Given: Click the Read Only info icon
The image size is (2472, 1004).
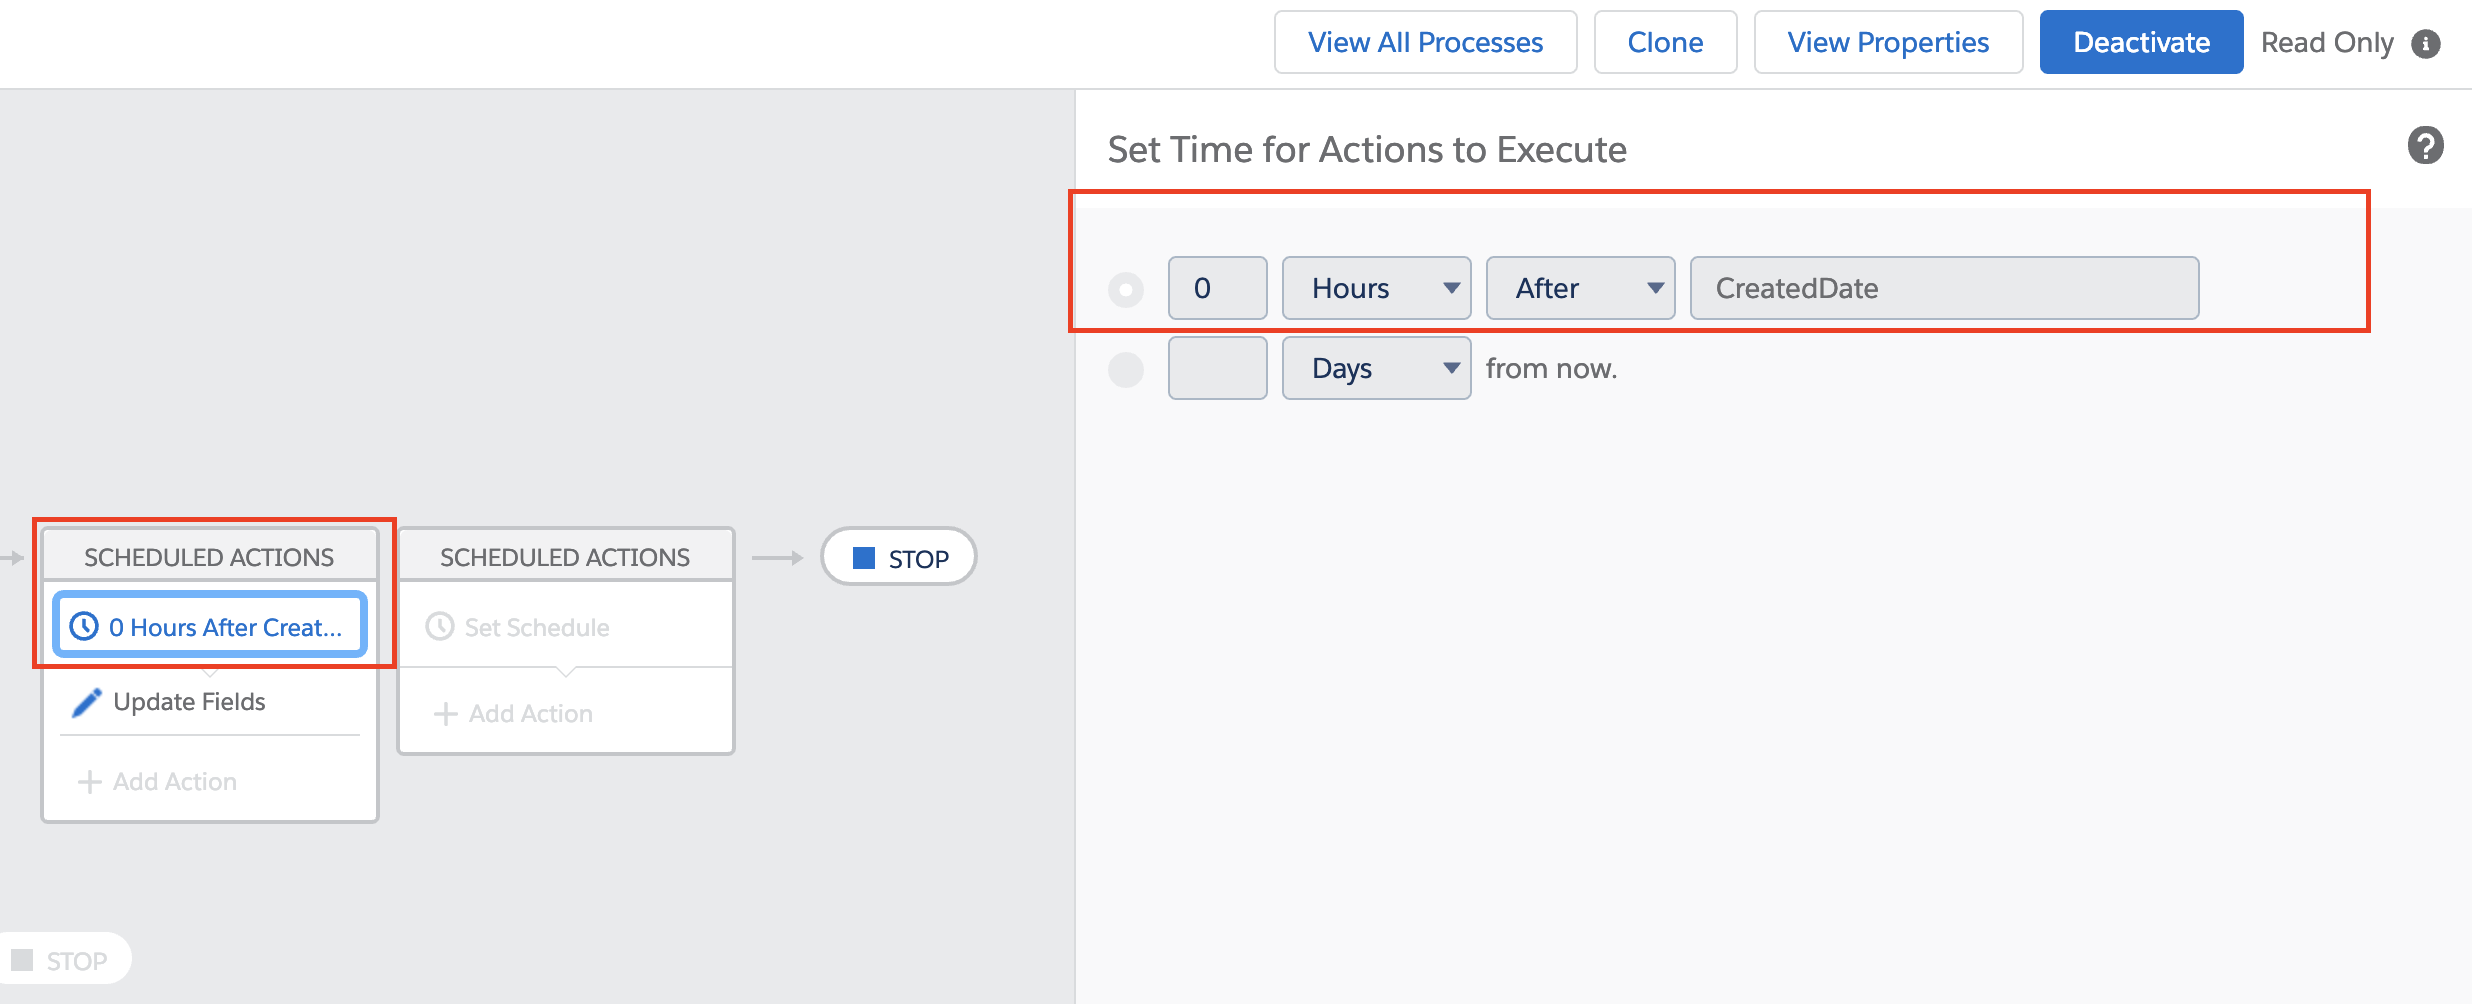Looking at the screenshot, I should point(2425,44).
